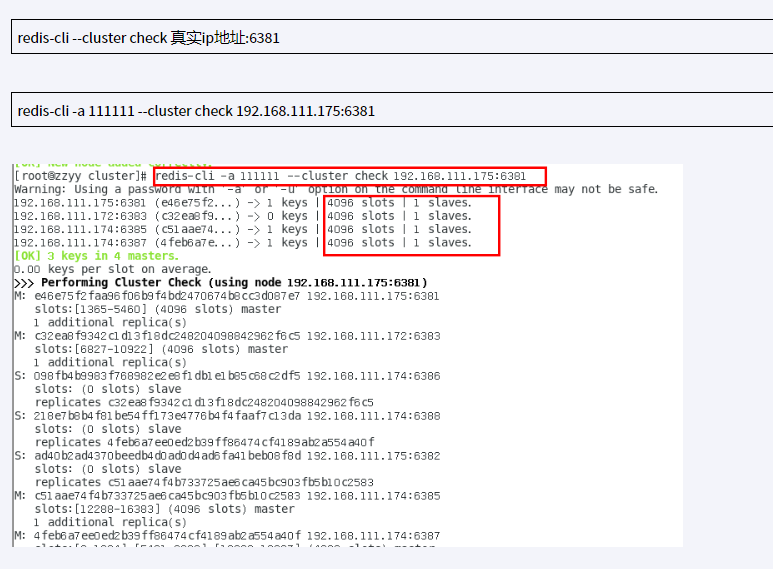Click the terminal screenshot image
Screen dimensions: 773x569
coord(348,355)
